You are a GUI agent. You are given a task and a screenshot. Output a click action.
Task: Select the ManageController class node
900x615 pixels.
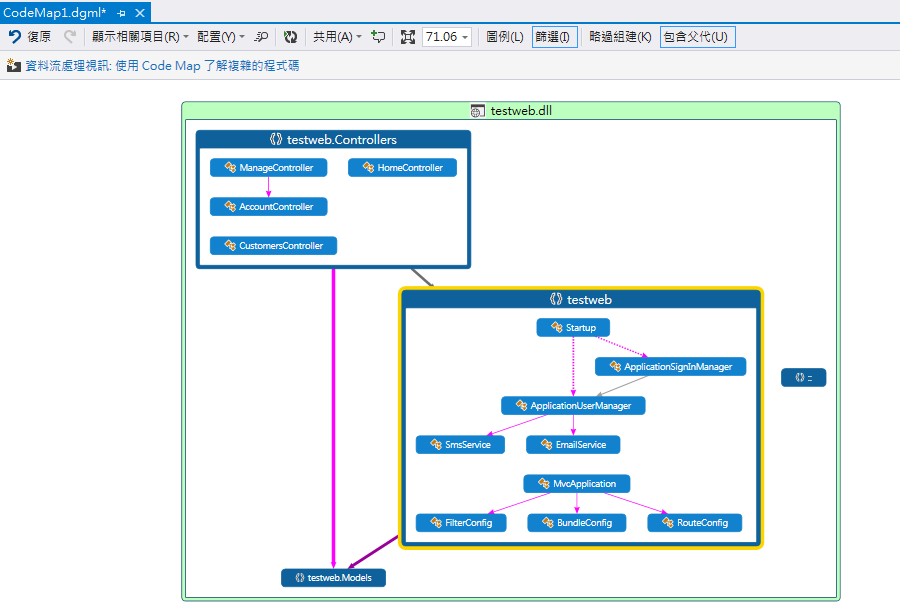[x=269, y=168]
